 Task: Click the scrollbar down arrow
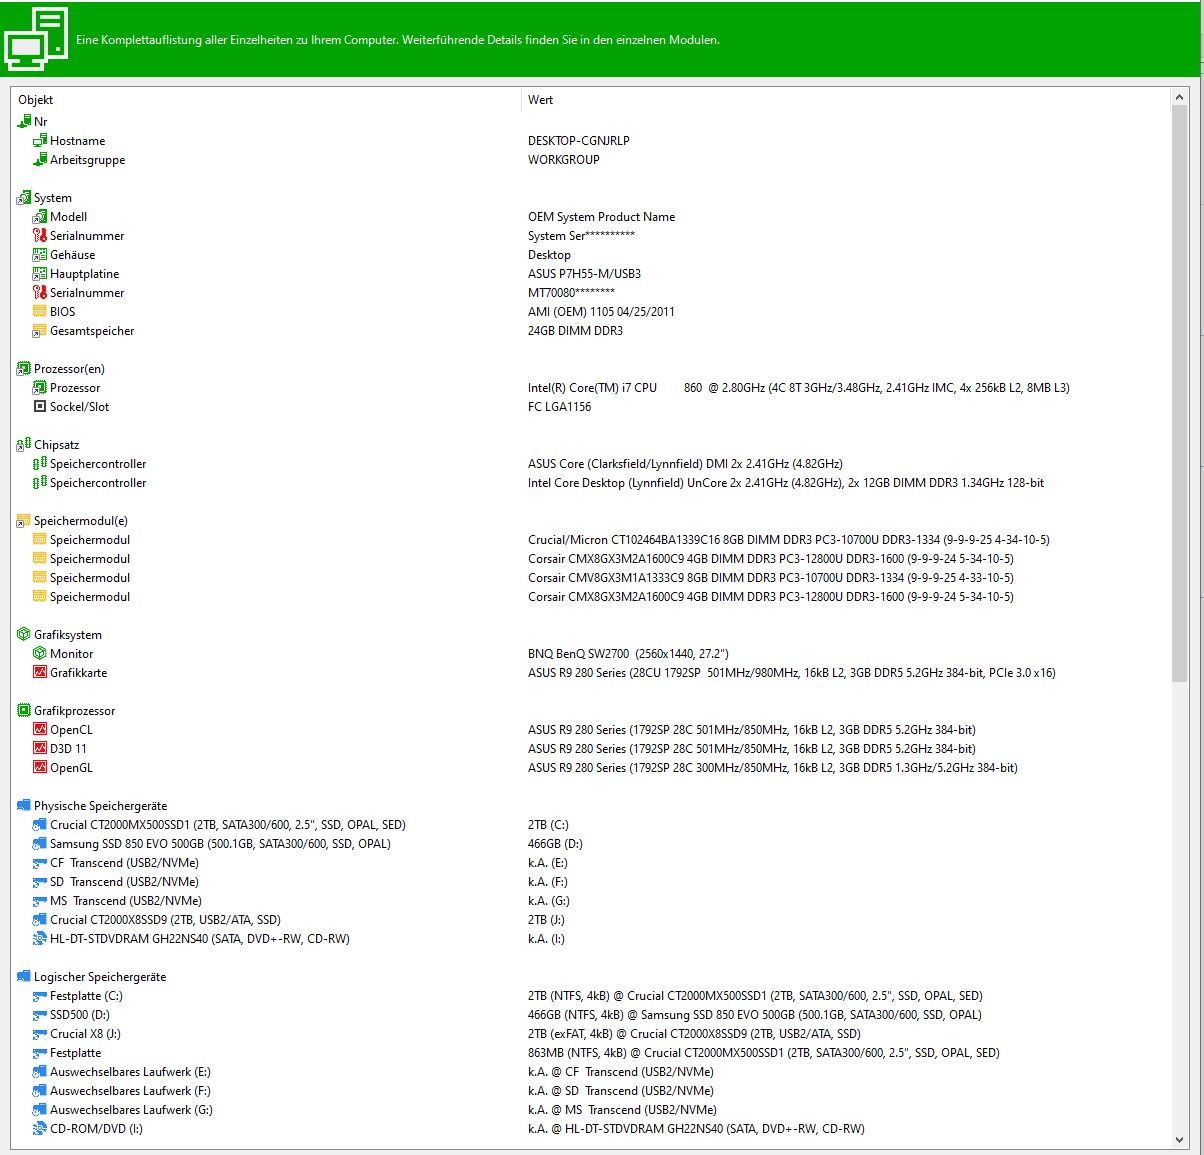pyautogui.click(x=1180, y=1139)
